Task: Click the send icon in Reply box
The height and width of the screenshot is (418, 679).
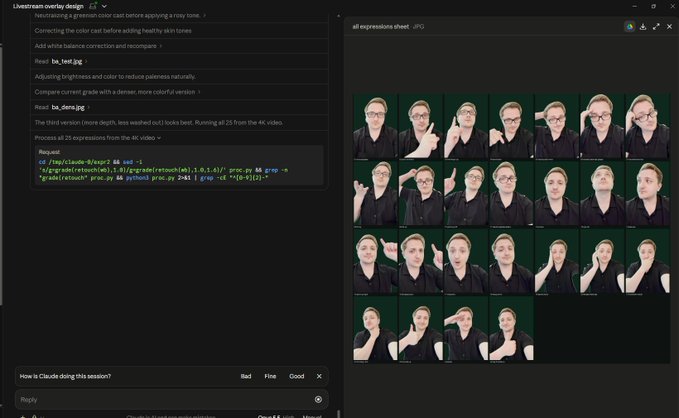Action: coord(318,399)
